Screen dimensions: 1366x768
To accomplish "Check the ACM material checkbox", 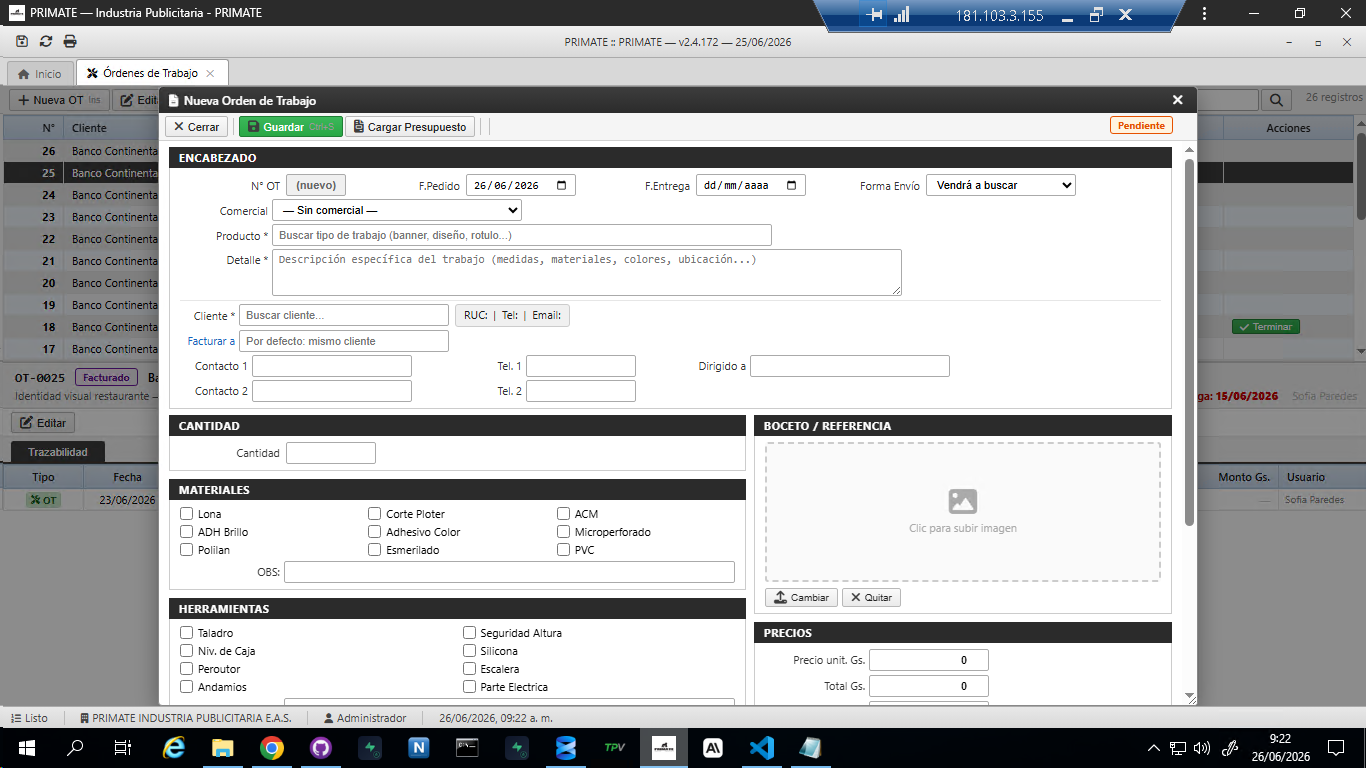I will 564,514.
